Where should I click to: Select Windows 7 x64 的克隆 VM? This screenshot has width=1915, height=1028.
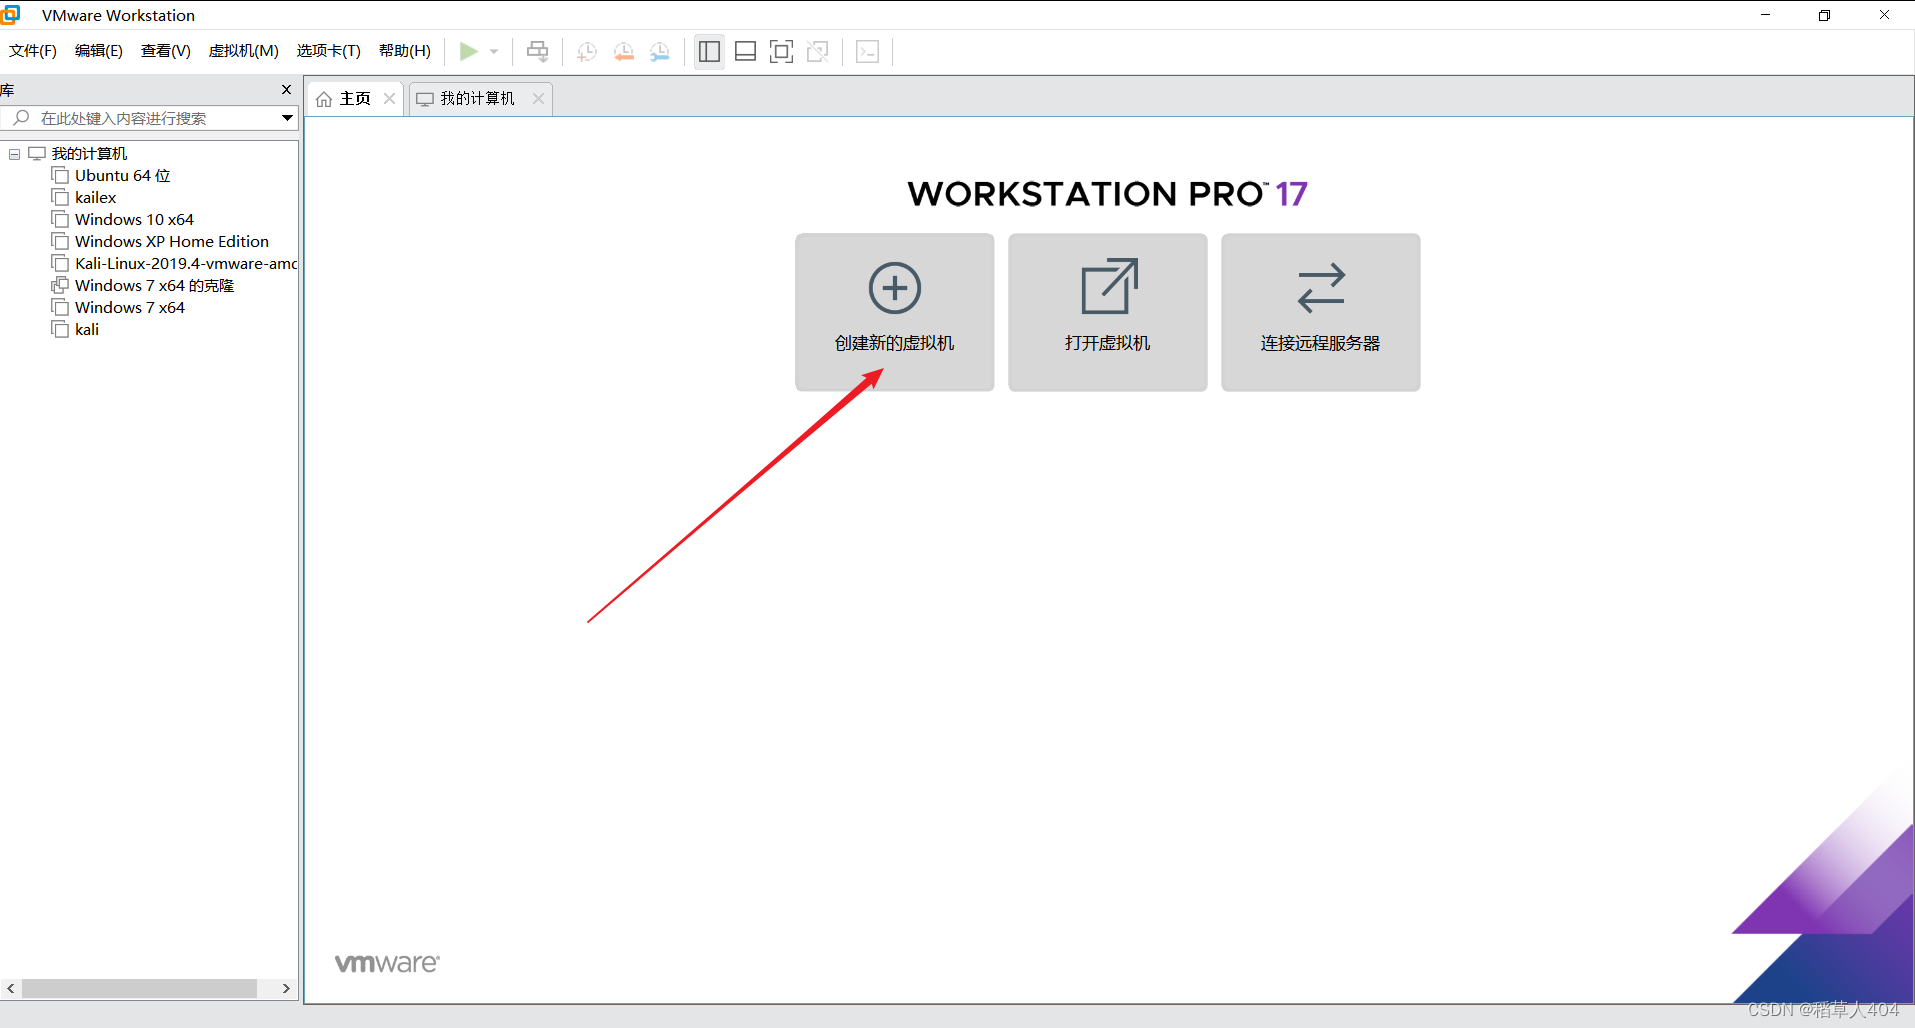pos(154,286)
